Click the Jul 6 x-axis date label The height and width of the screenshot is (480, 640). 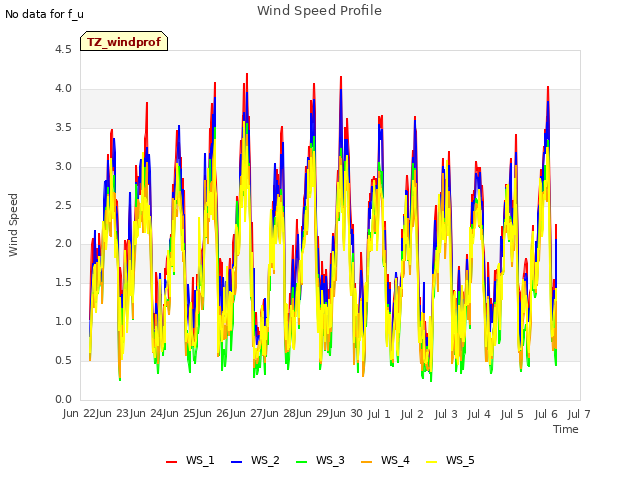tap(546, 414)
